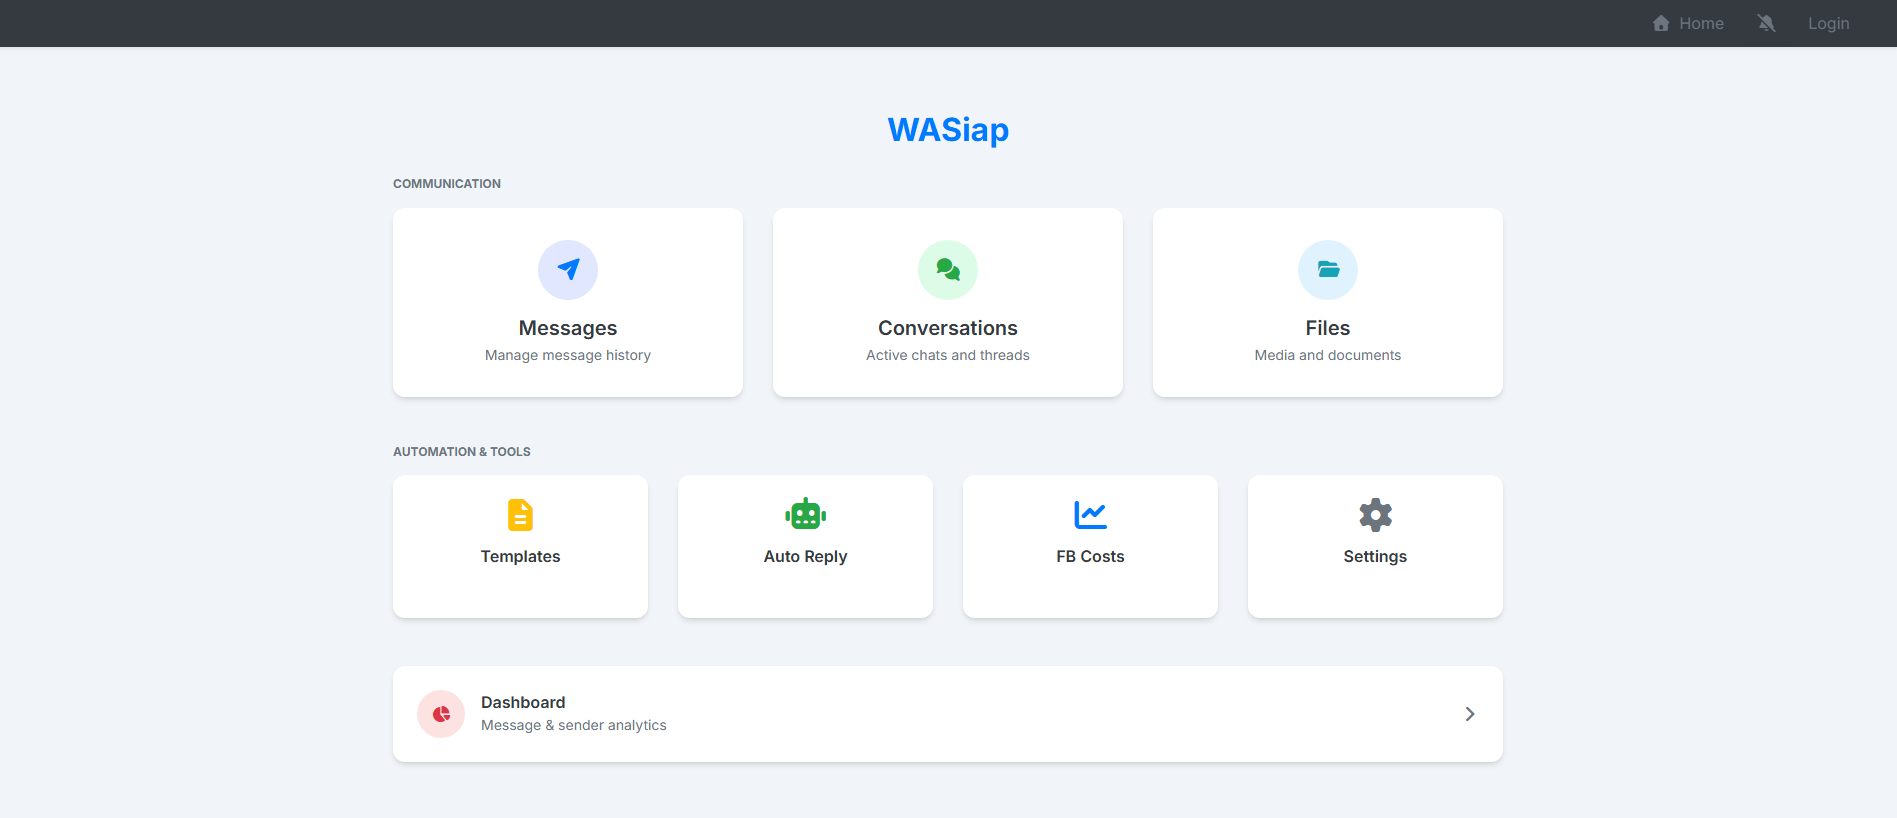
Task: Click the Settings label
Action: click(1375, 556)
